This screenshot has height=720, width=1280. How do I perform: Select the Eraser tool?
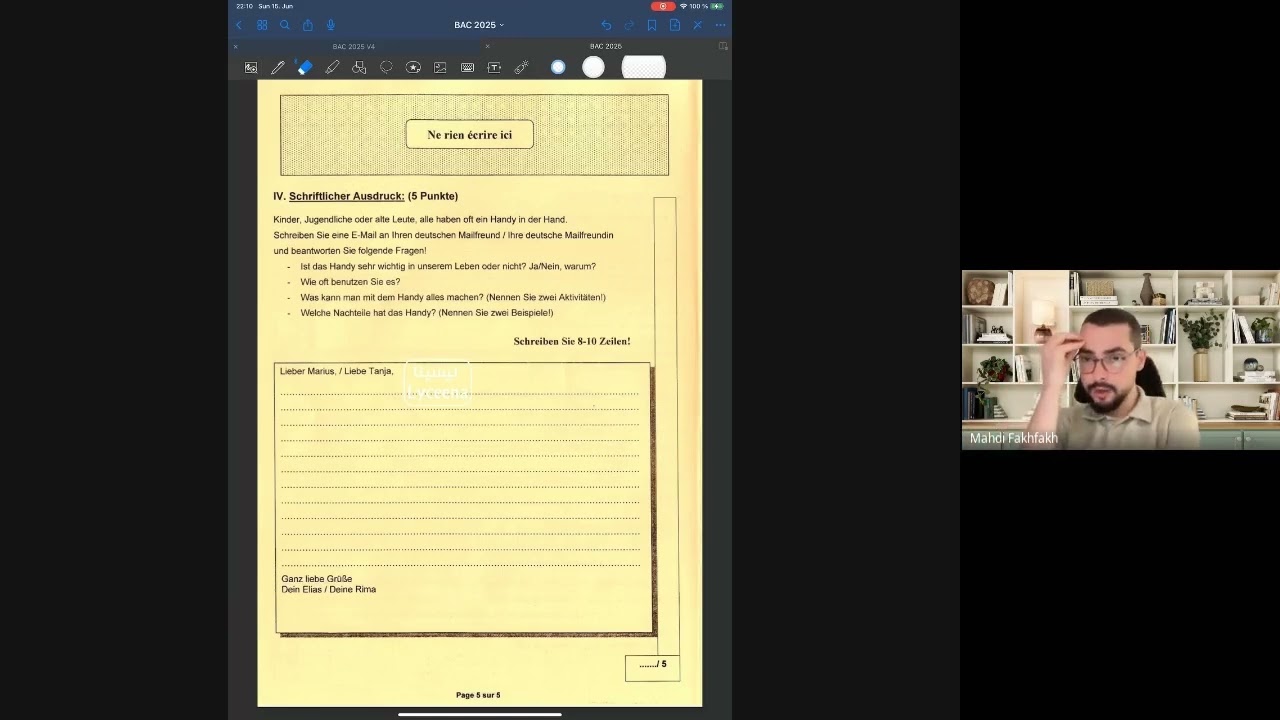[305, 67]
